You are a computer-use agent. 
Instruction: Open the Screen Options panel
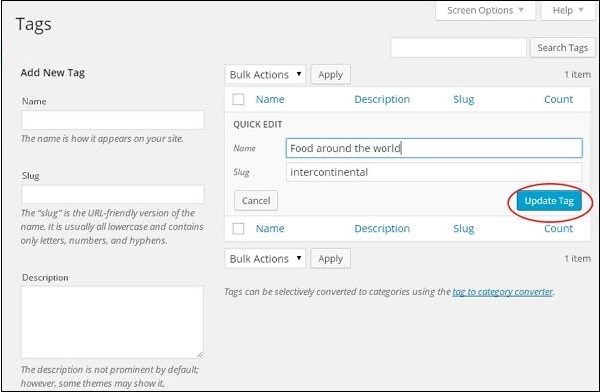[485, 10]
